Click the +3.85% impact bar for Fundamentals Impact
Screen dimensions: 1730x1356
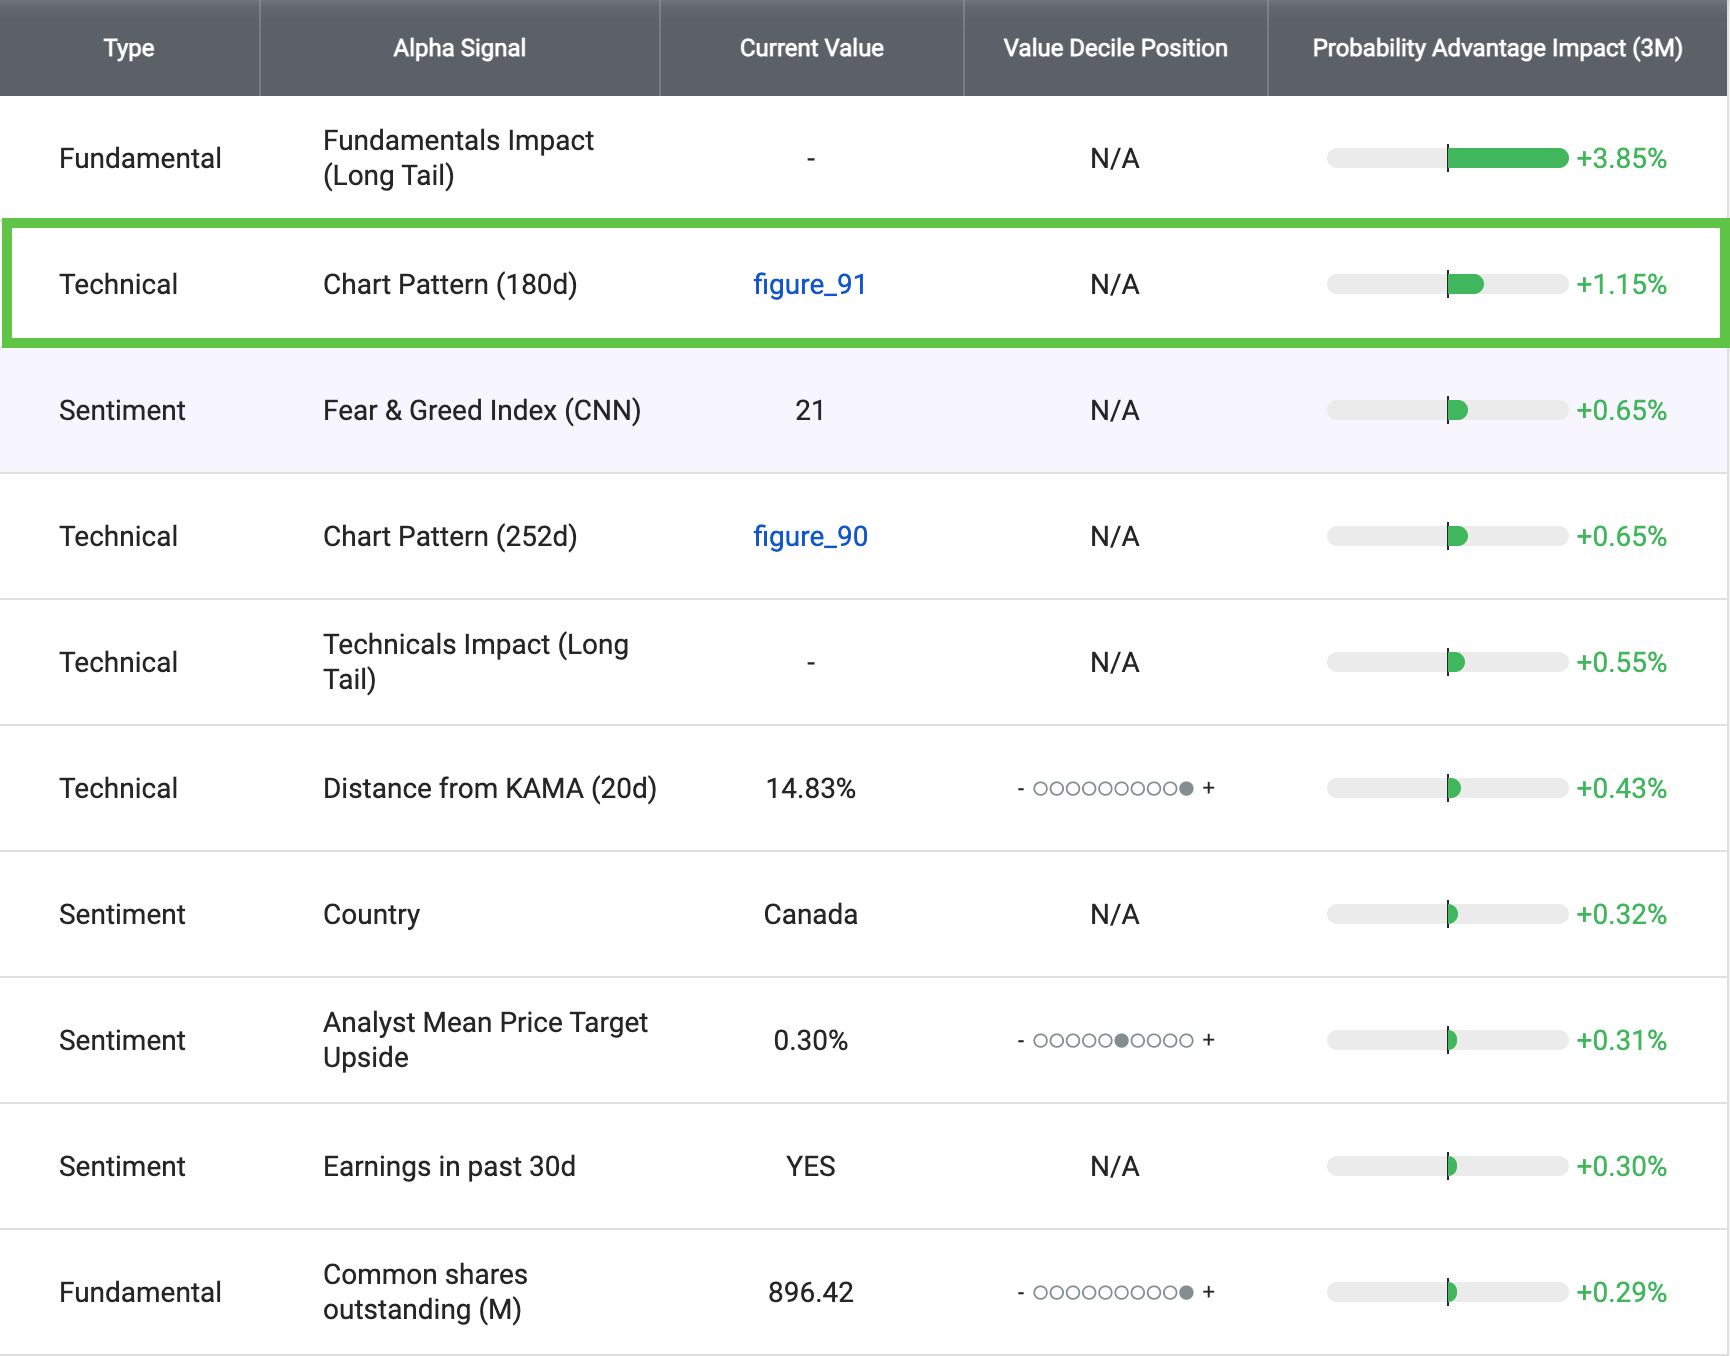1447,157
